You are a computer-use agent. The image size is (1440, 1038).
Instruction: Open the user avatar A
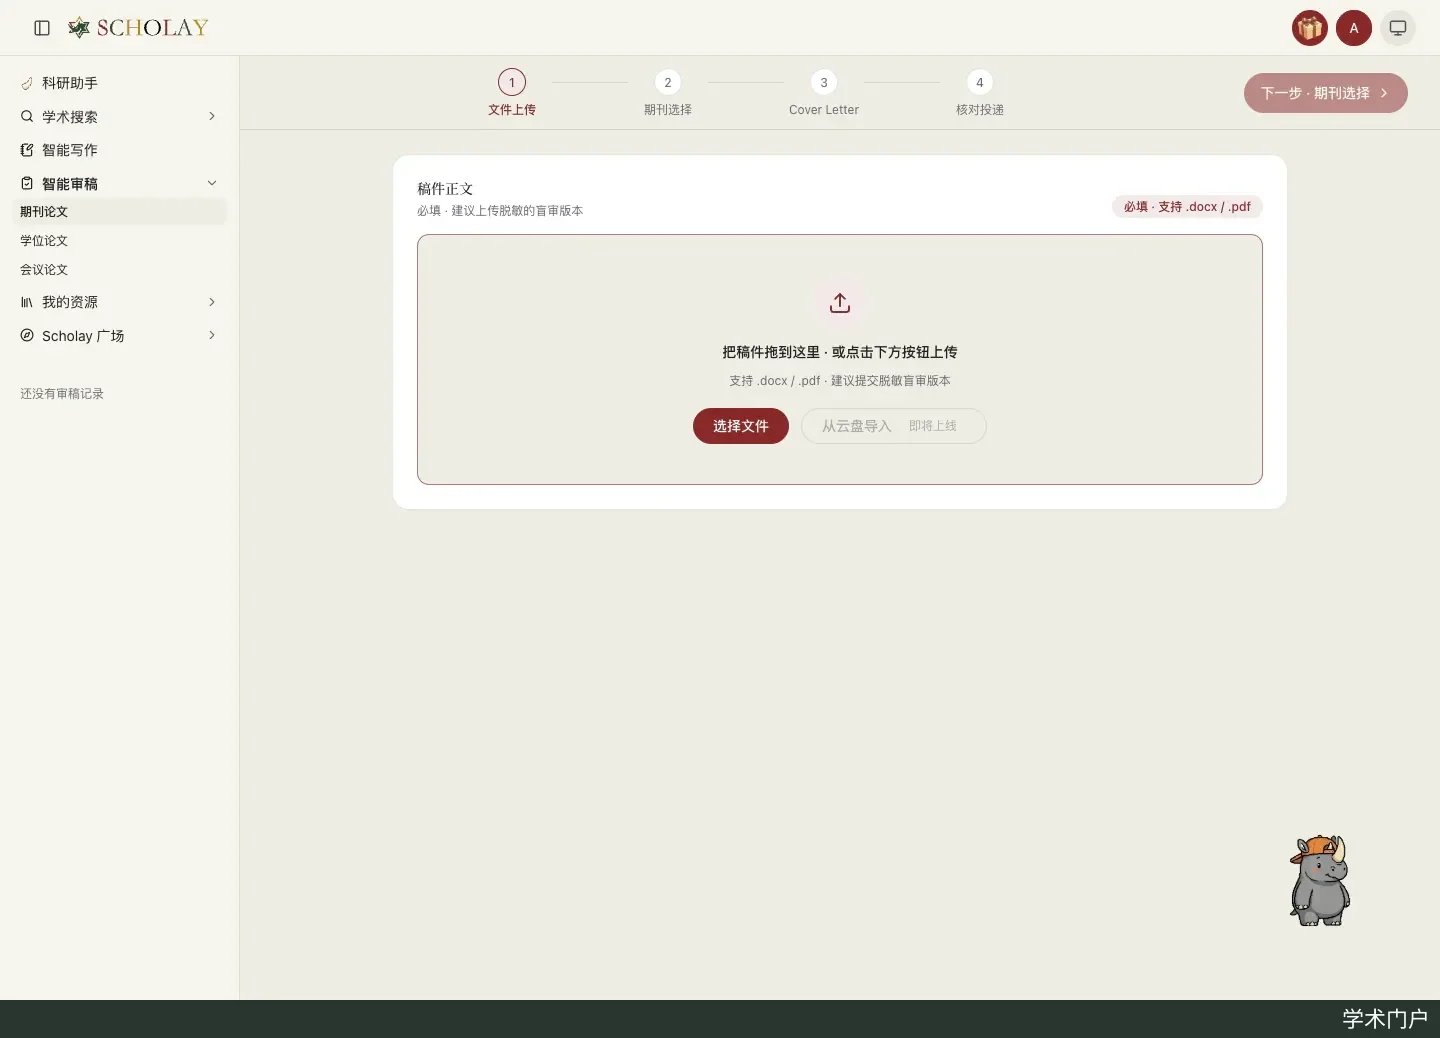click(x=1354, y=28)
